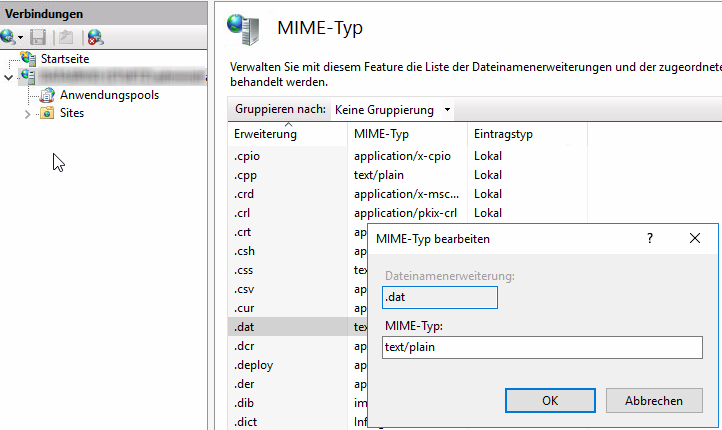
Task: Select the Startseite node icon
Action: click(28, 59)
